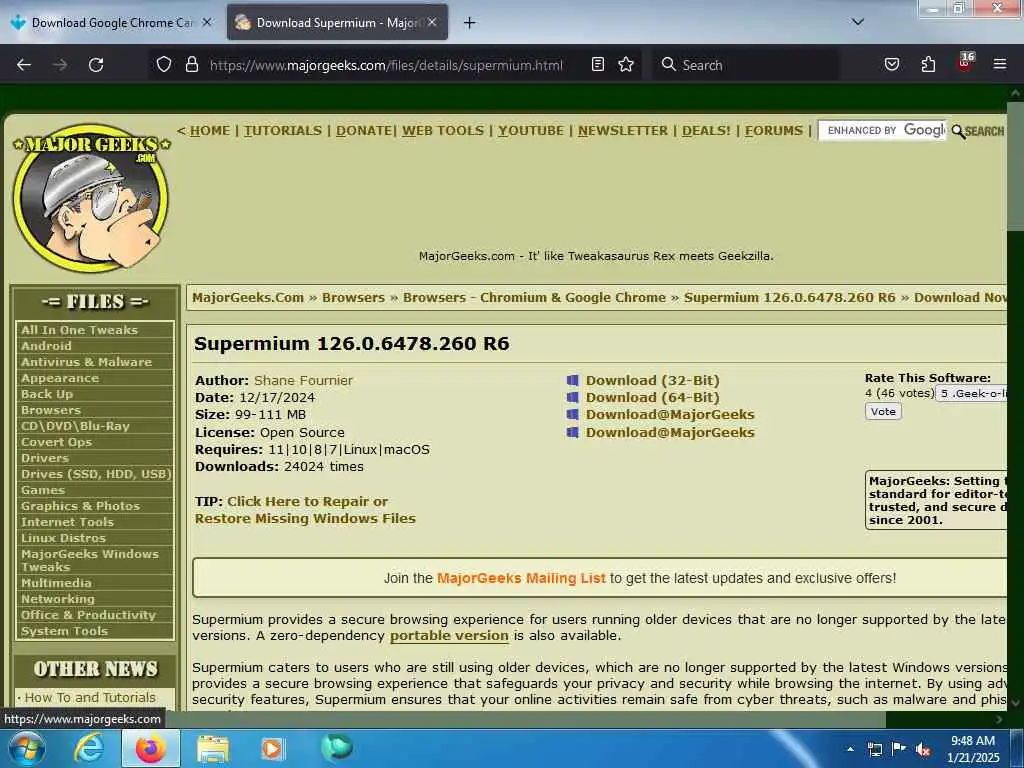The image size is (1024, 768).
Task: Open WEB TOOLS in the nav bar
Action: [x=443, y=131]
